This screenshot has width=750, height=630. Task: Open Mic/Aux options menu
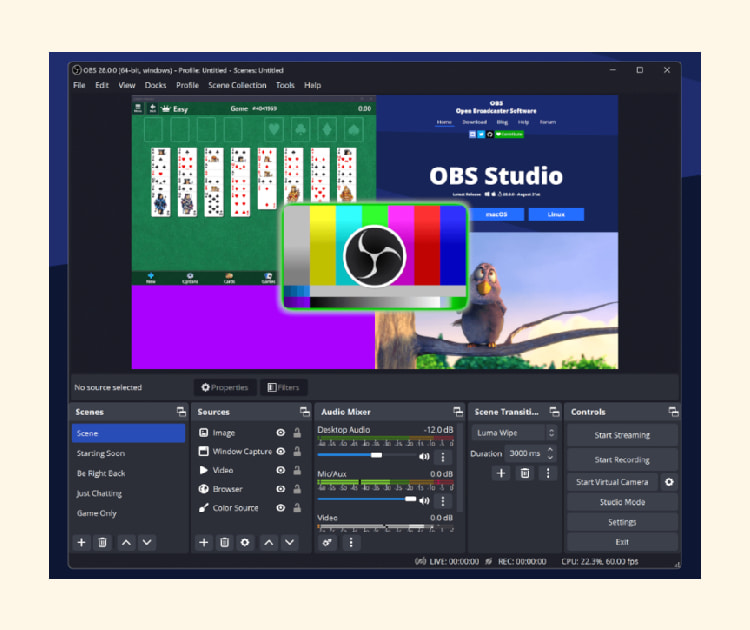point(443,501)
